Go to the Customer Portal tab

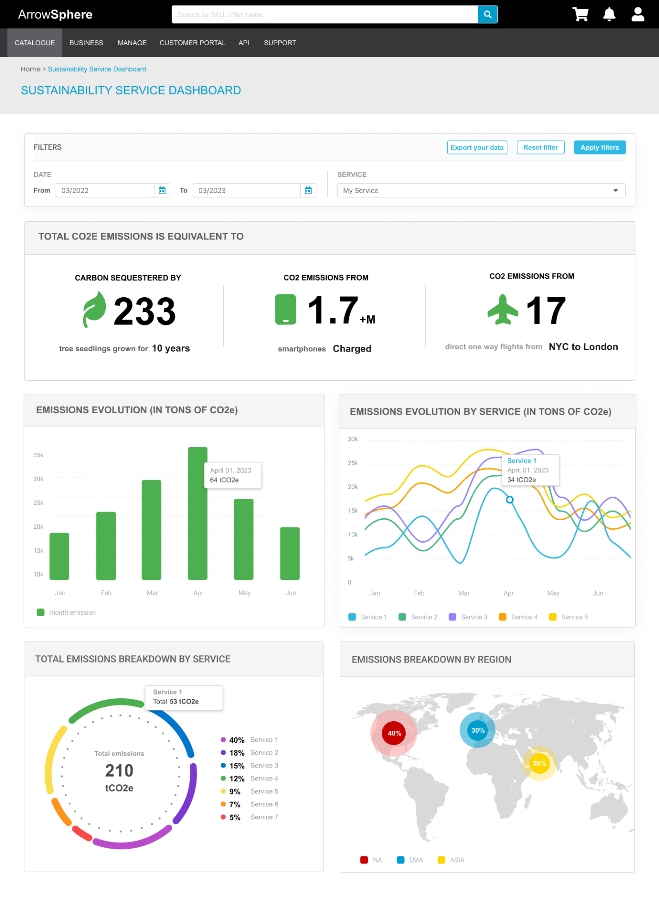(x=192, y=43)
